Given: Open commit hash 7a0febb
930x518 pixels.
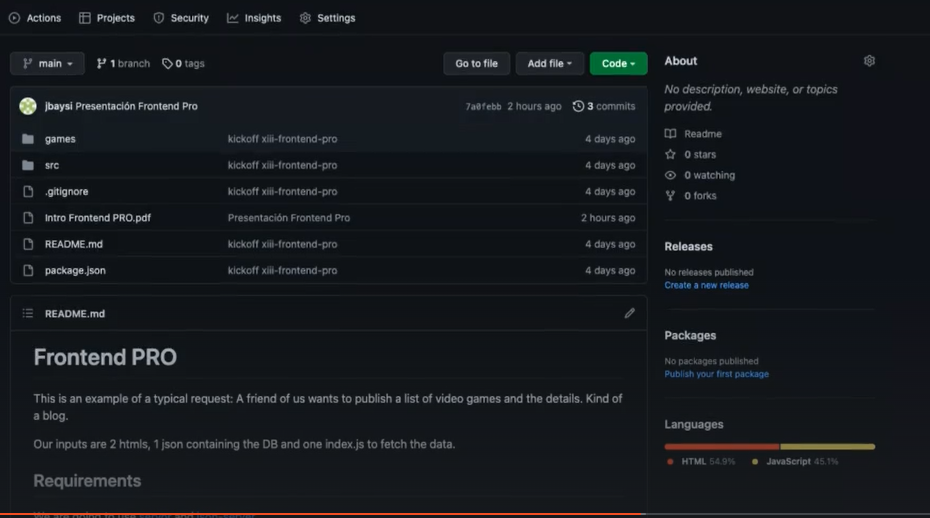Looking at the screenshot, I should click(483, 107).
